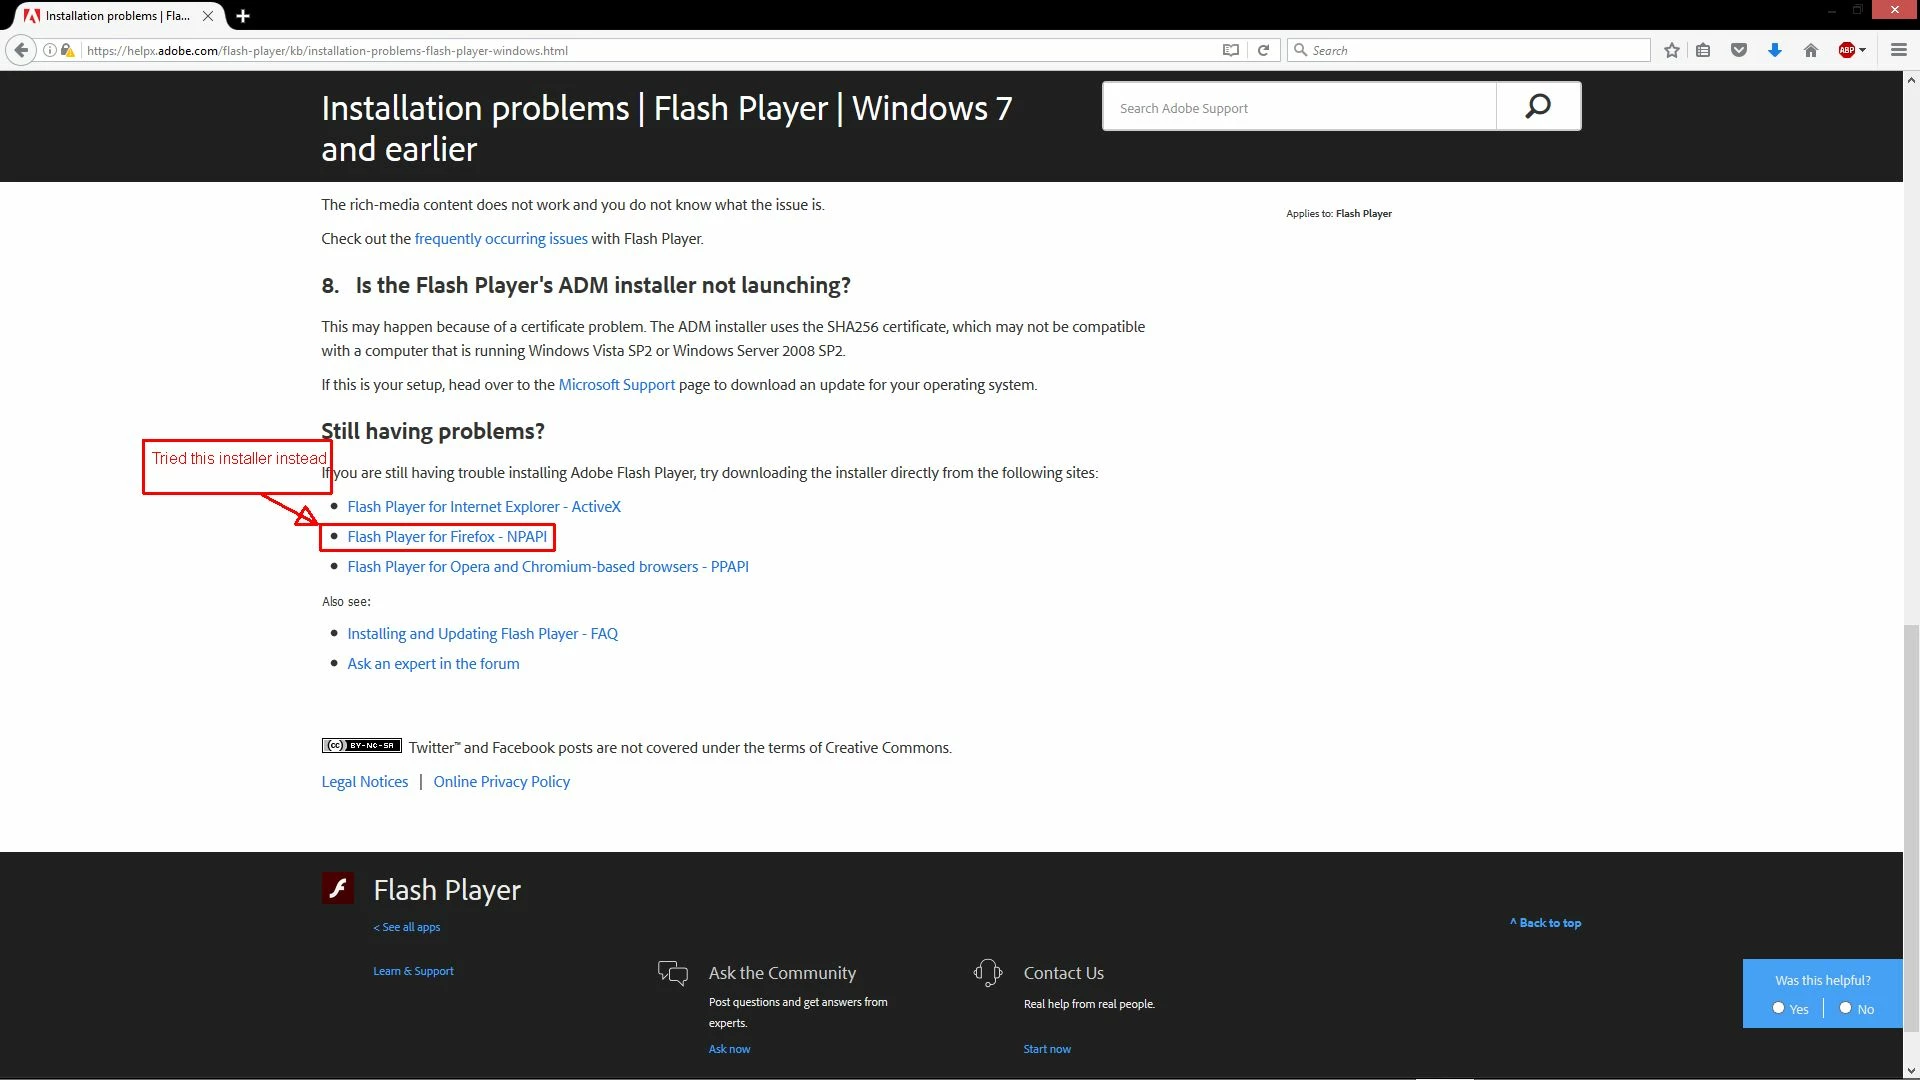This screenshot has width=1920, height=1080.
Task: Open the Downloads arrow icon
Action: click(x=1775, y=50)
